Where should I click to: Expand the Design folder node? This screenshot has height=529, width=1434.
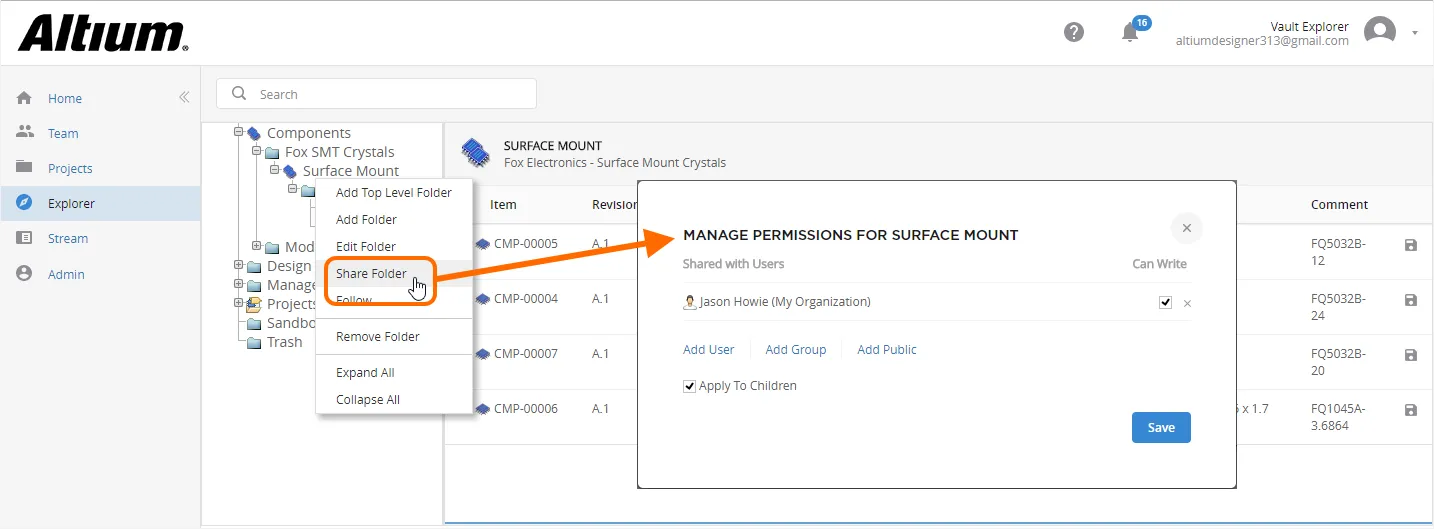tap(239, 265)
